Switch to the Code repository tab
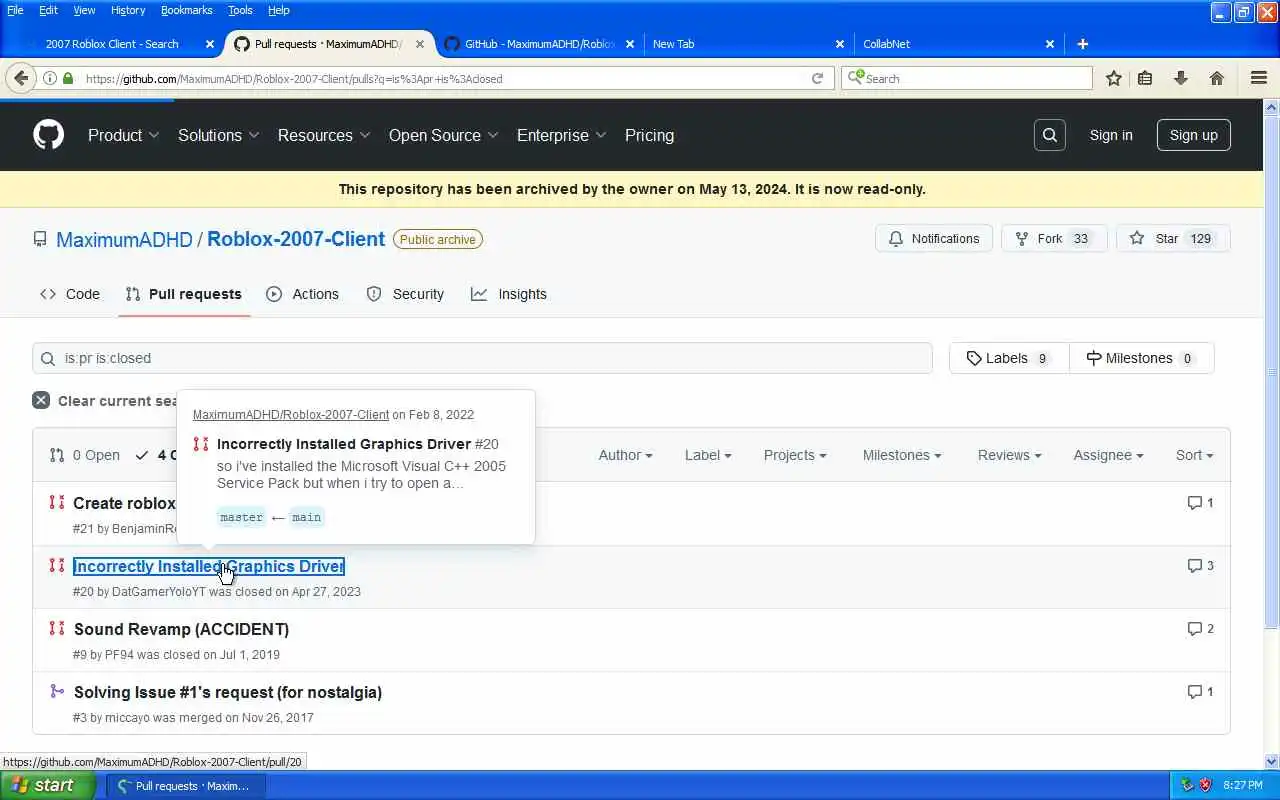The height and width of the screenshot is (800, 1280). (x=70, y=294)
